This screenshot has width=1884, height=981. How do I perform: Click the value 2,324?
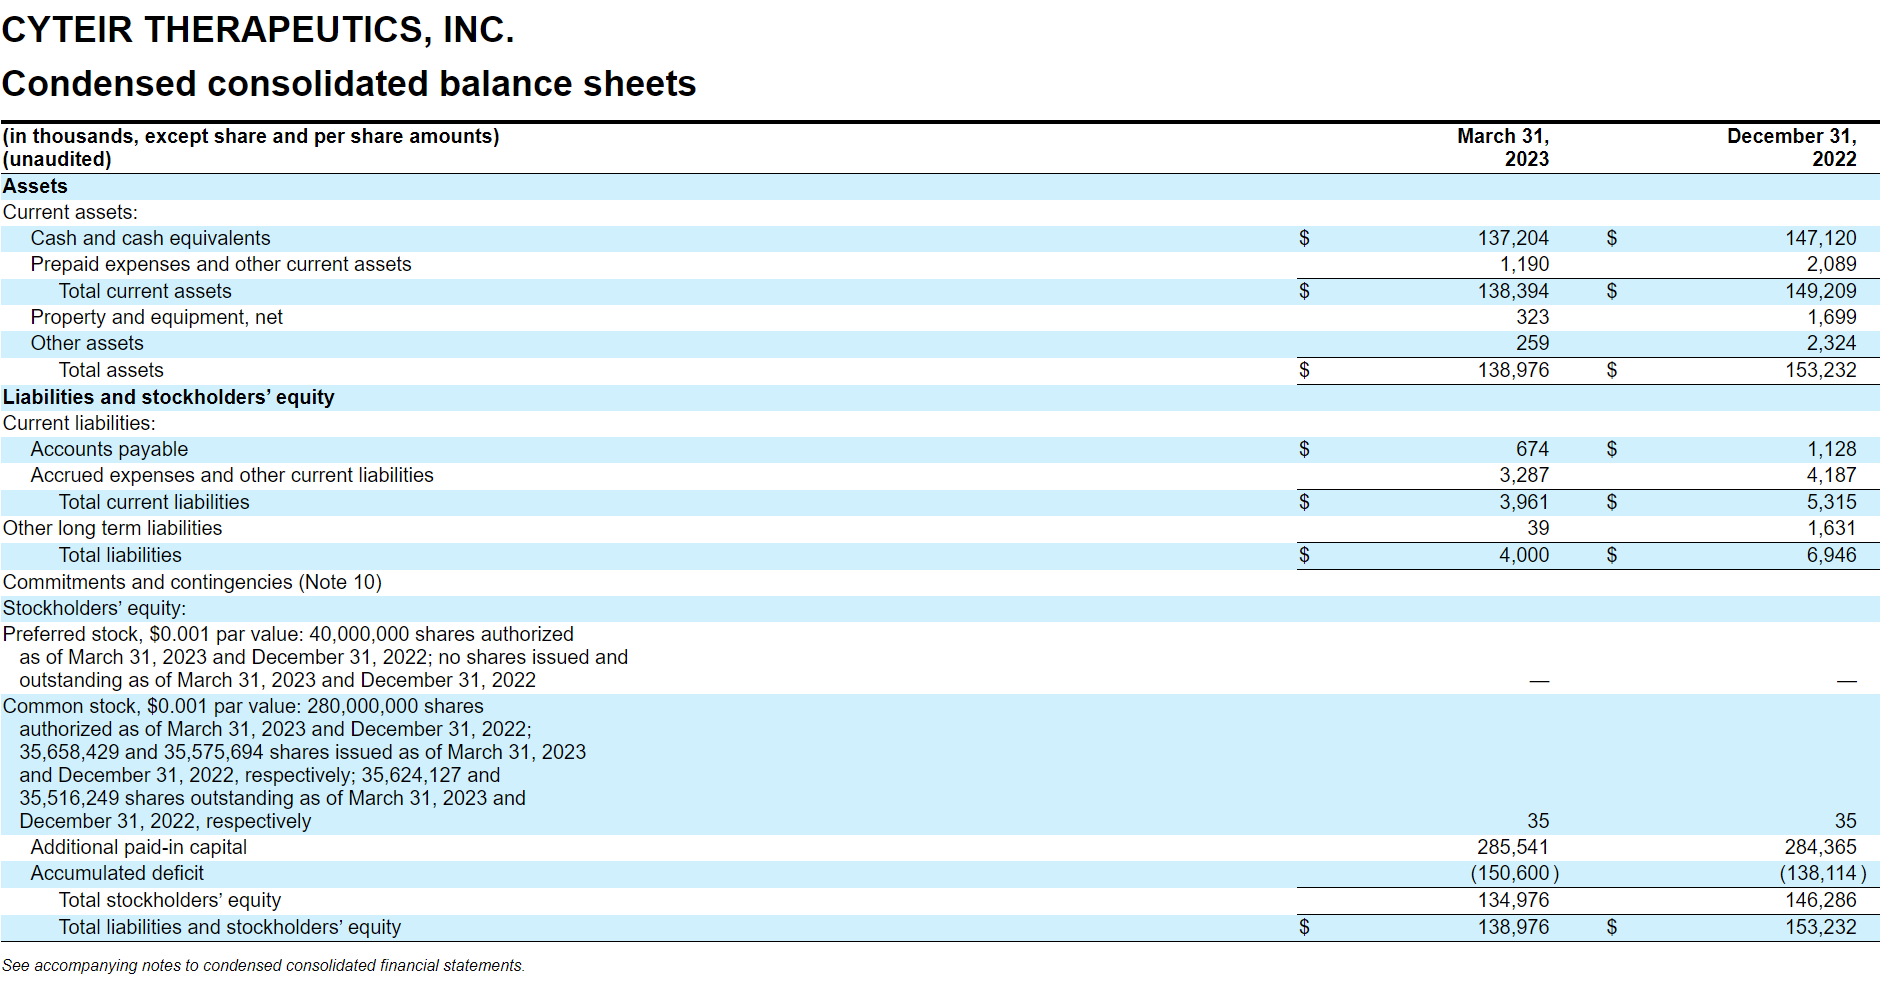point(1831,343)
